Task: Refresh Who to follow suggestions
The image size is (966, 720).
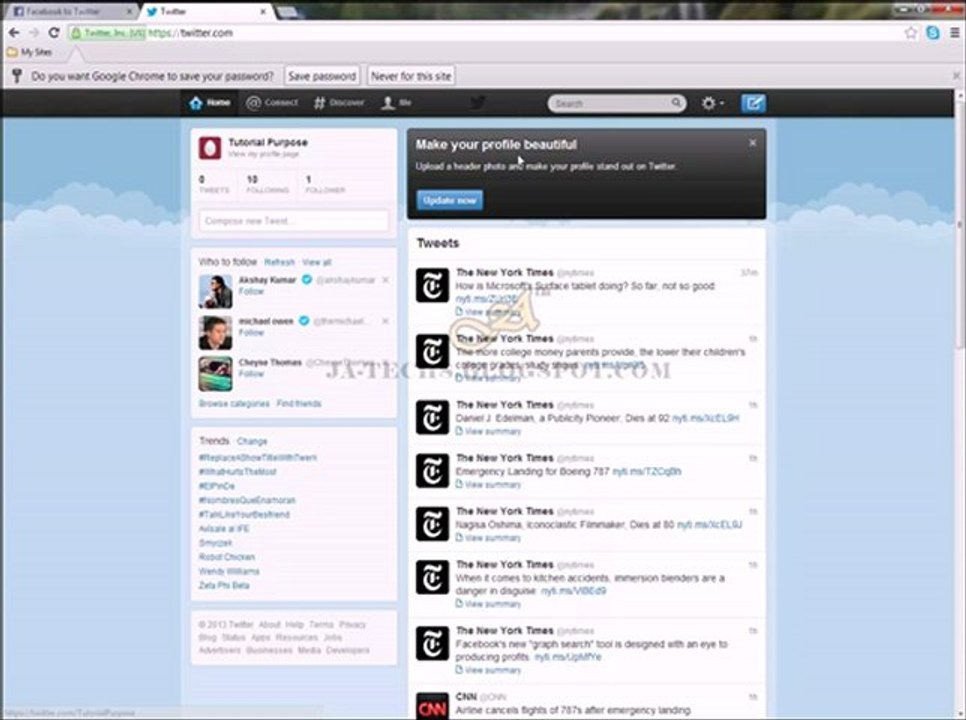Action: click(x=279, y=262)
